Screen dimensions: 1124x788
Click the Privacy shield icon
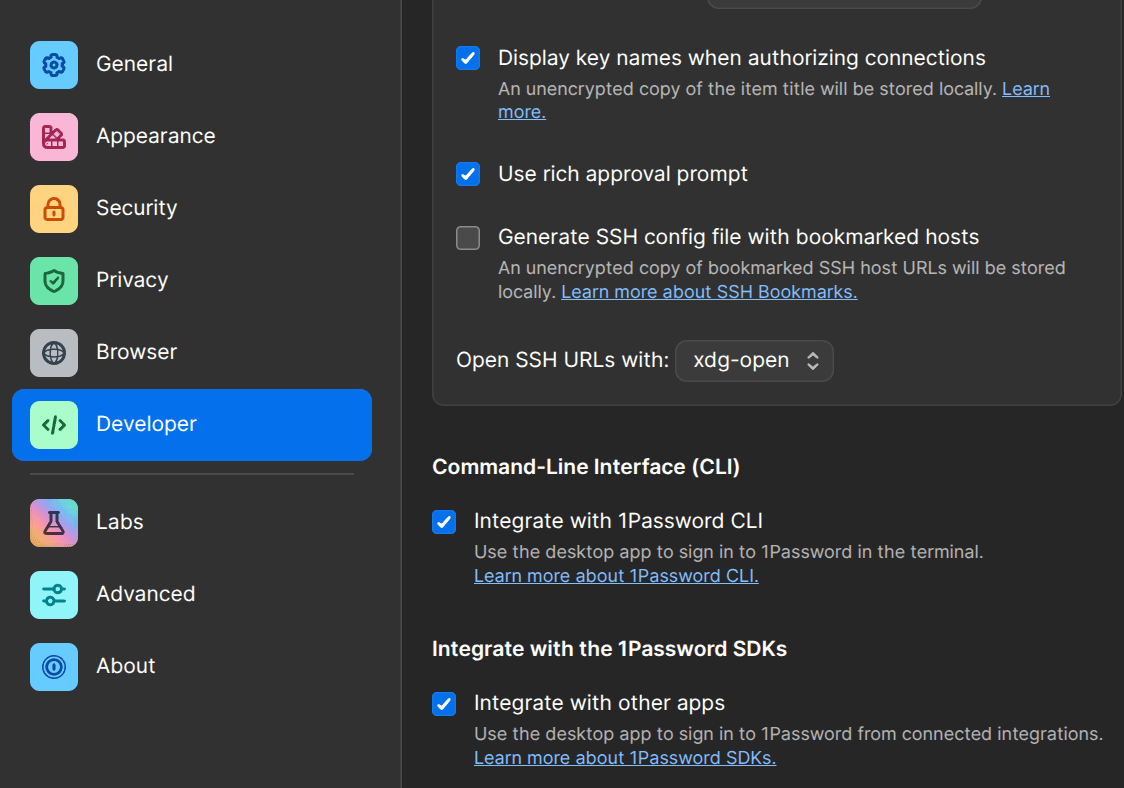coord(54,280)
